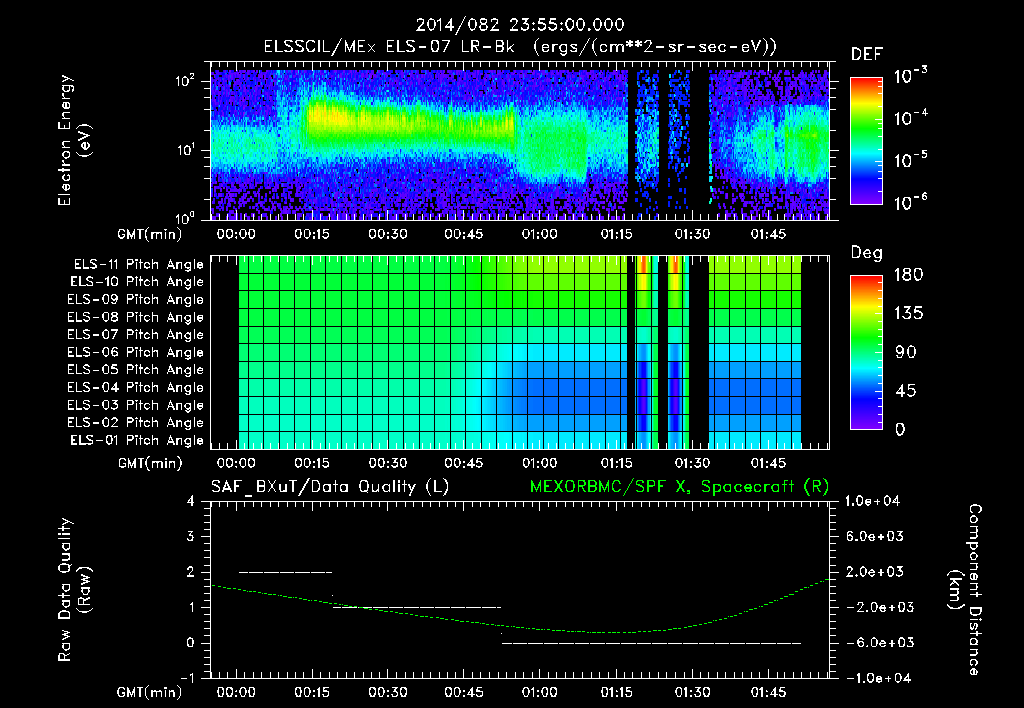Select the ELS-11 Pitch Angle row label

[x=138, y=265]
